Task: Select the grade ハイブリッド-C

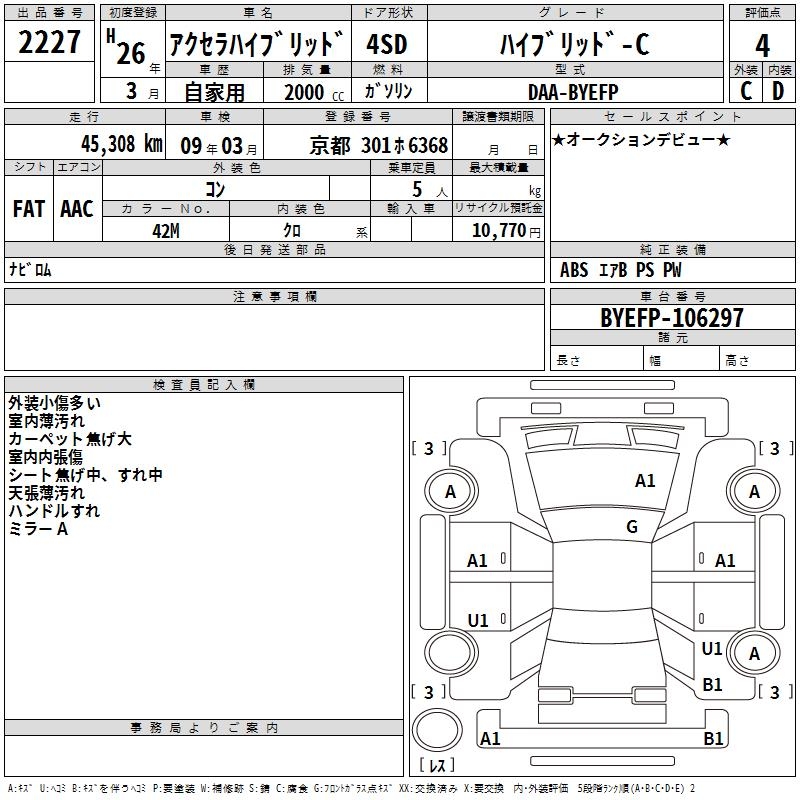Action: (574, 43)
